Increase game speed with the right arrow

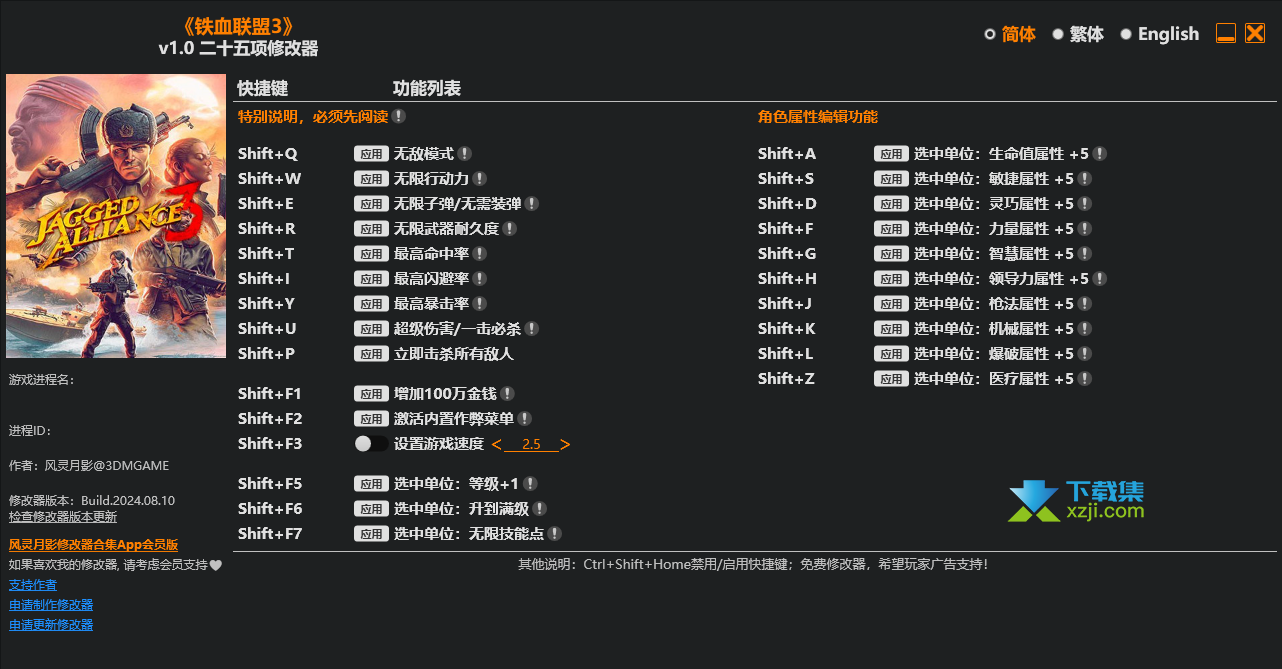click(x=565, y=444)
